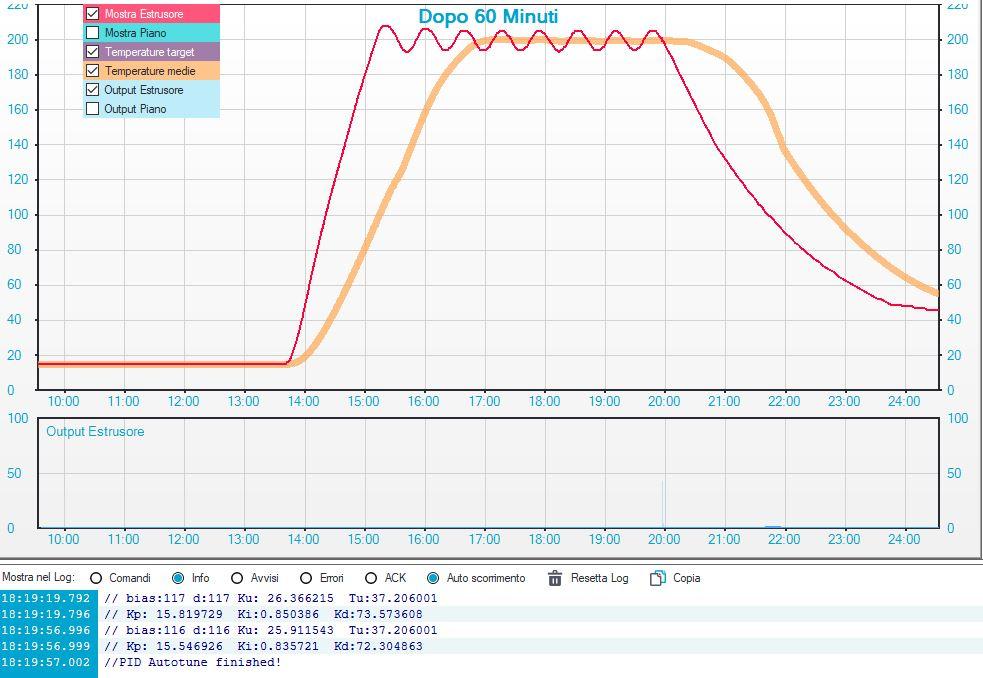Select the Comandi log filter radio
Image resolution: width=983 pixels, height=678 pixels.
coord(96,578)
